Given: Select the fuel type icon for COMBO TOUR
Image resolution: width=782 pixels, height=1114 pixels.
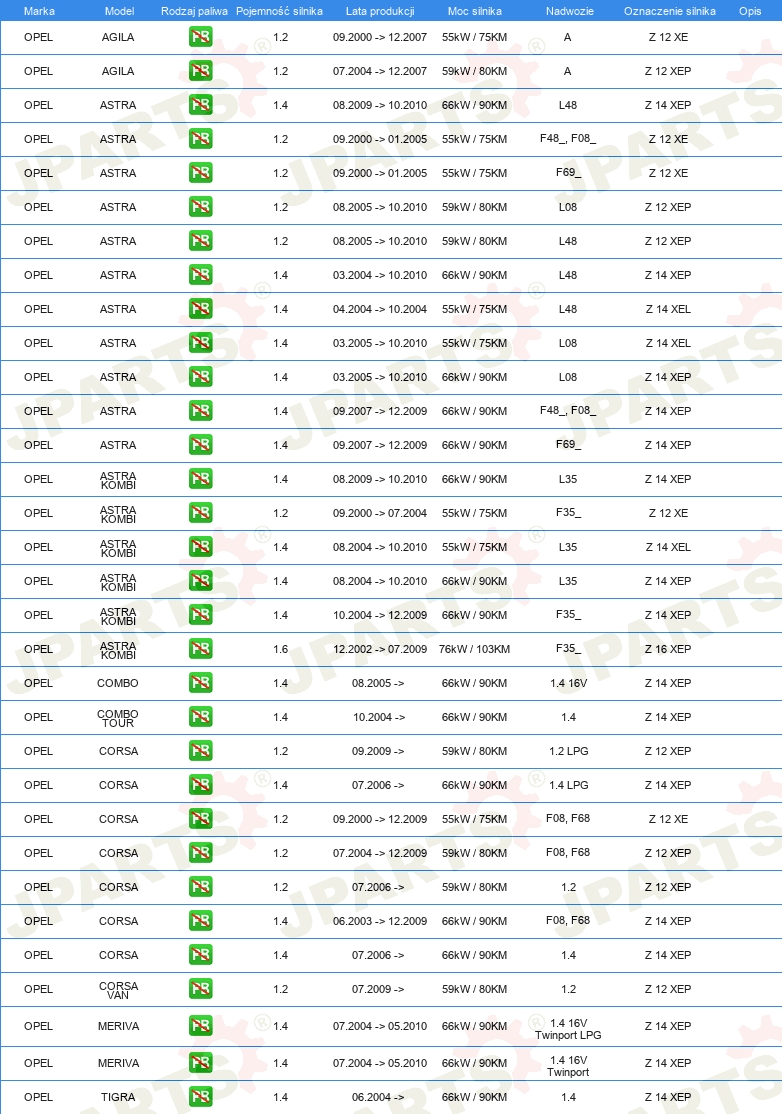Looking at the screenshot, I should pos(200,717).
